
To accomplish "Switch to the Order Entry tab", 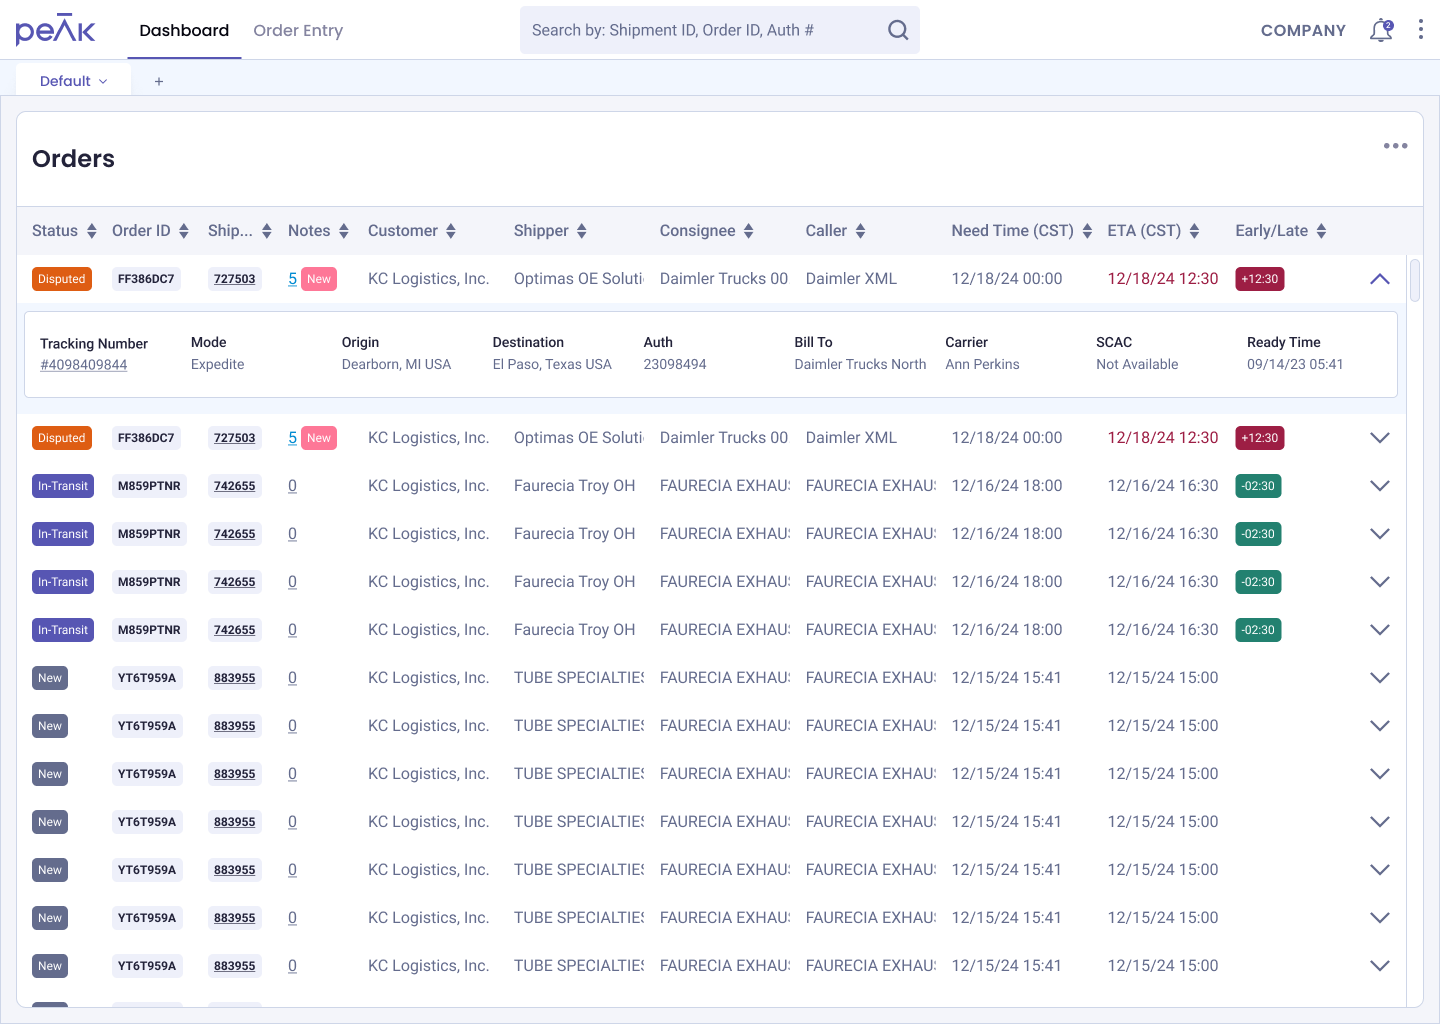I will click(x=298, y=30).
